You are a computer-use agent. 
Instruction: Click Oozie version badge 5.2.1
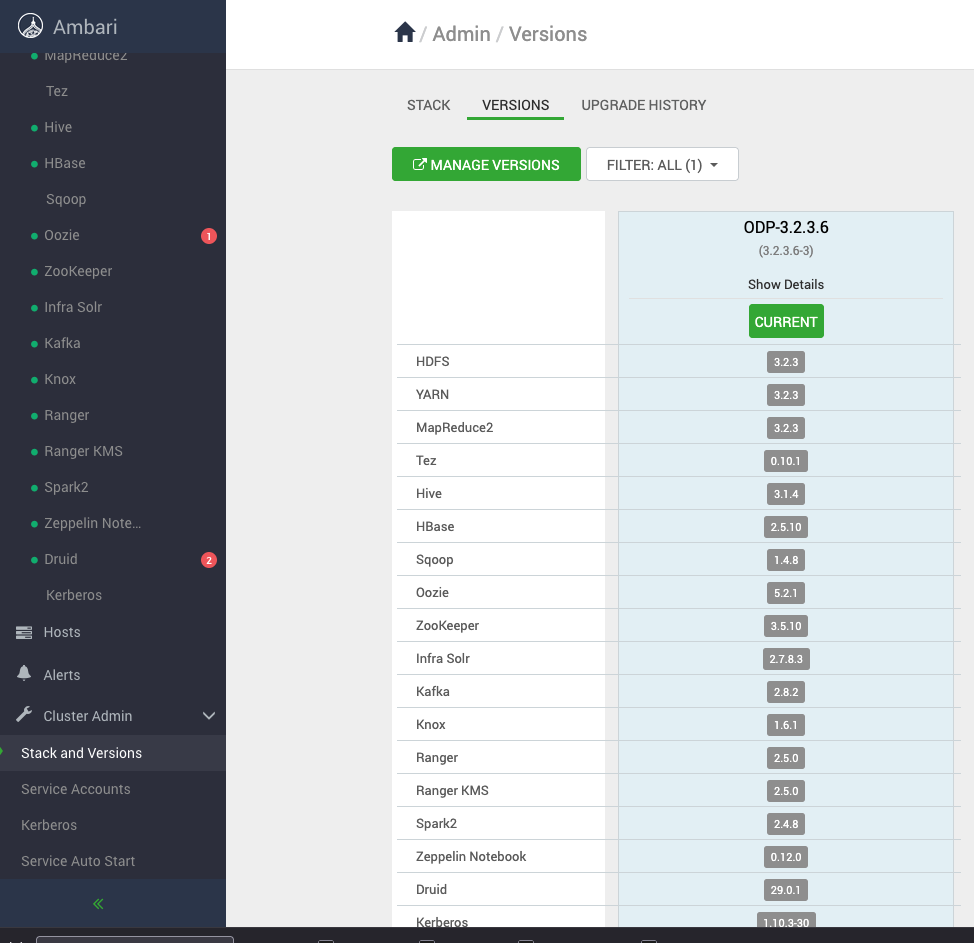pos(786,593)
